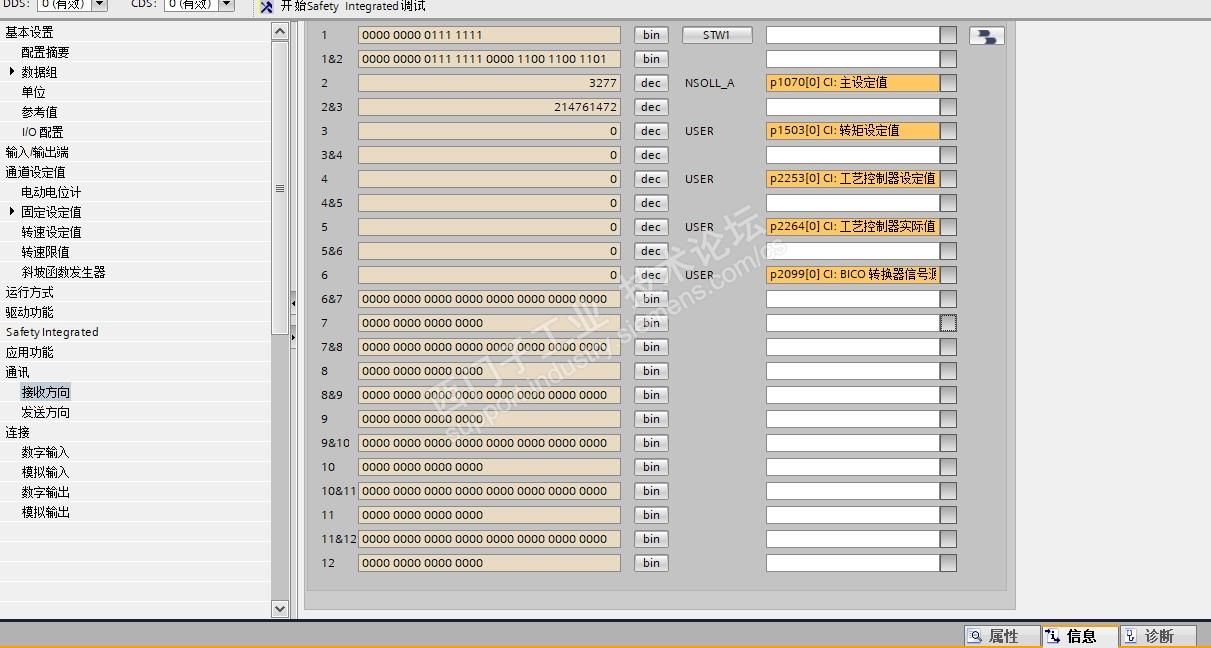Click the interconnection icon beside STW1 row
This screenshot has width=1211, height=648.
(986, 36)
